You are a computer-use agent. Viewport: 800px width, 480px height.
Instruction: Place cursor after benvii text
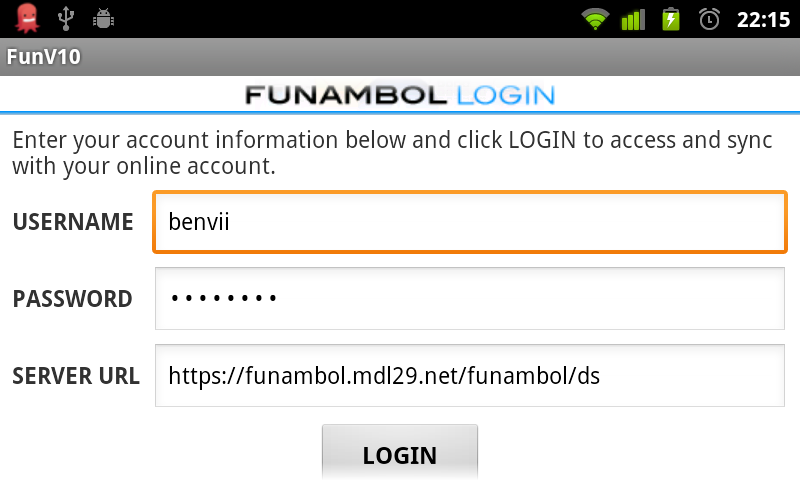coord(231,222)
